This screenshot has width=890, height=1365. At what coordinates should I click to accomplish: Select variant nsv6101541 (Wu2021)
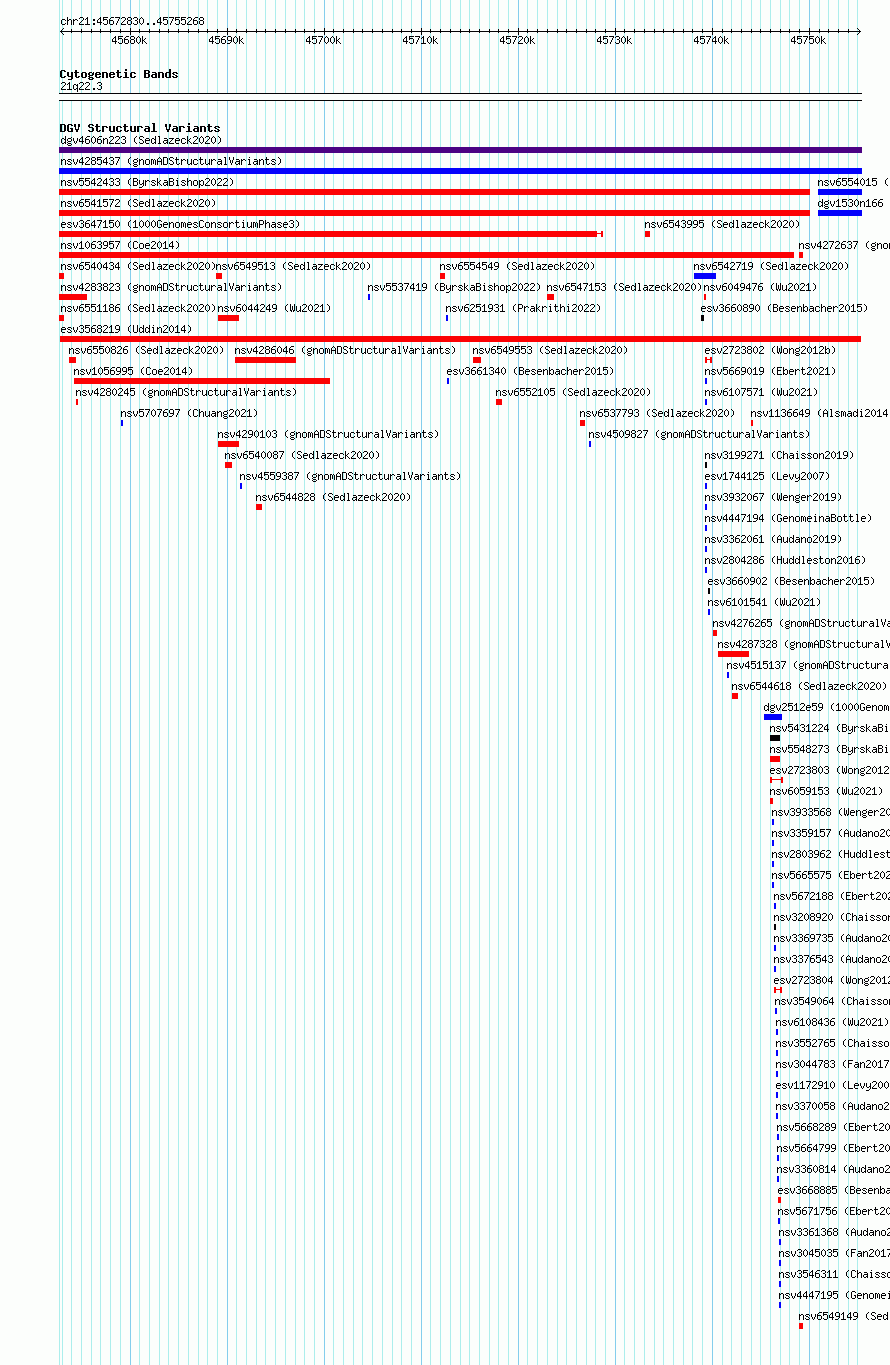tap(764, 603)
